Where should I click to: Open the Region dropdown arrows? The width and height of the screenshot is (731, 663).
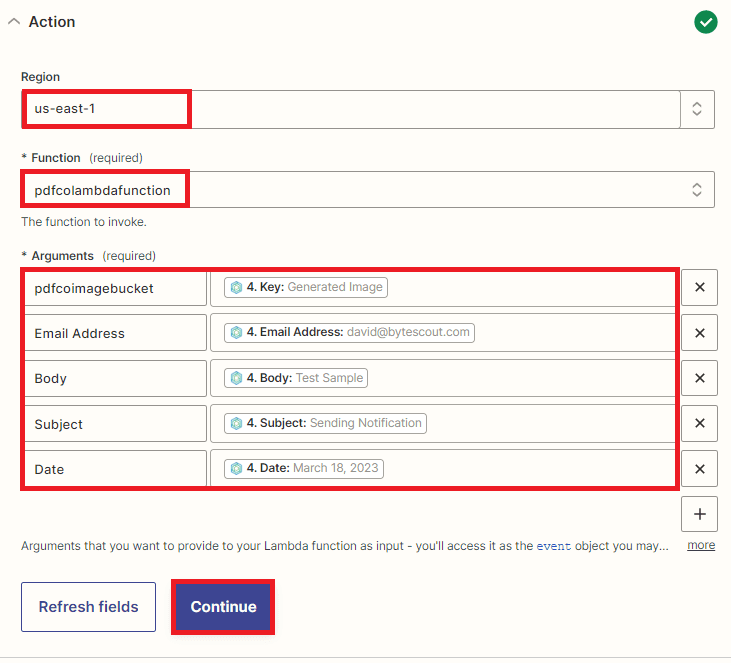697,109
